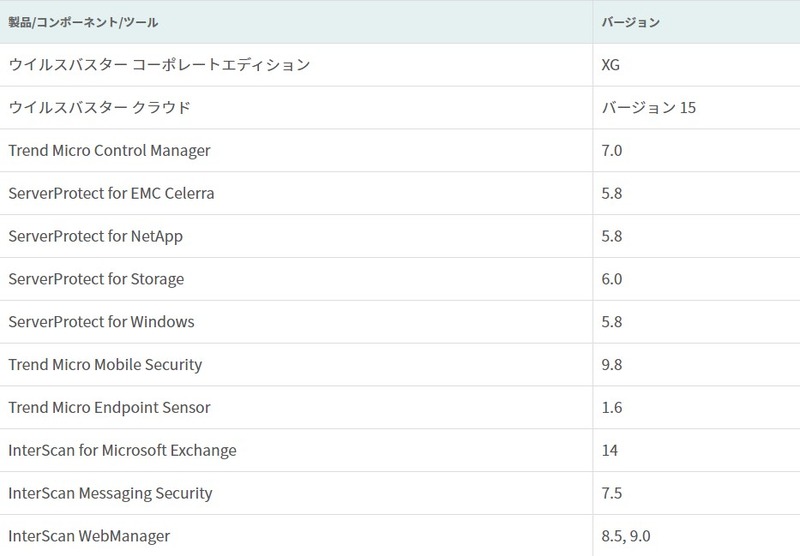Click version 6.0 for ServerProtect Storage

click(x=612, y=280)
